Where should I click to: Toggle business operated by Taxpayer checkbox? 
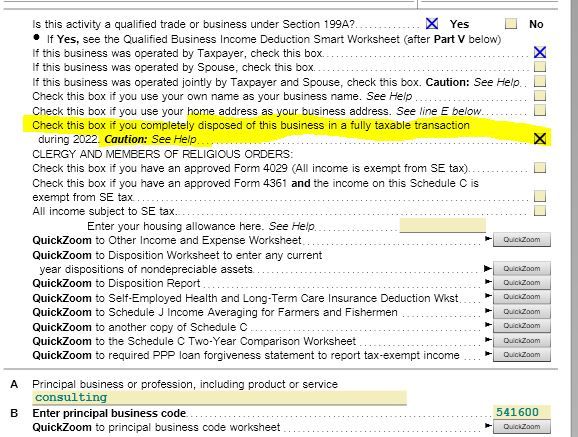pyautogui.click(x=540, y=52)
